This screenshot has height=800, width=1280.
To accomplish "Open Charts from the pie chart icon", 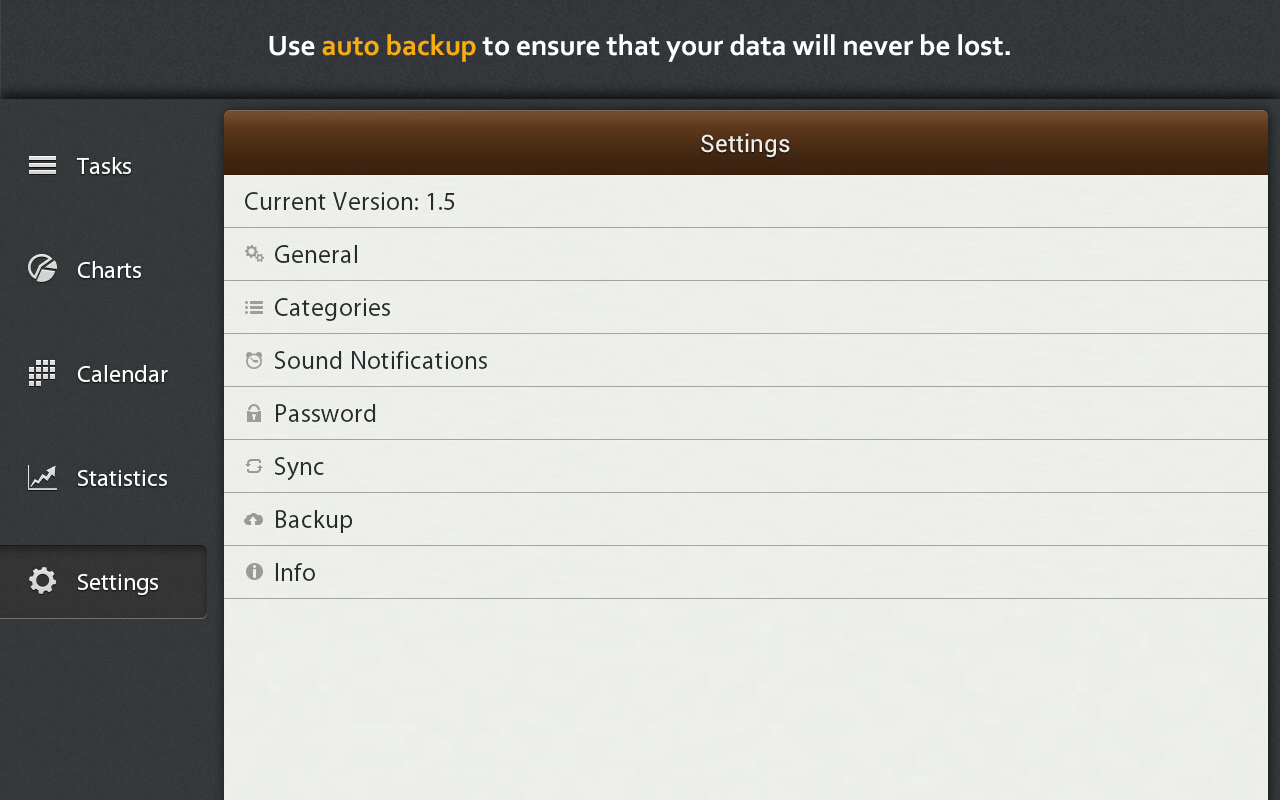I will tap(42, 268).
